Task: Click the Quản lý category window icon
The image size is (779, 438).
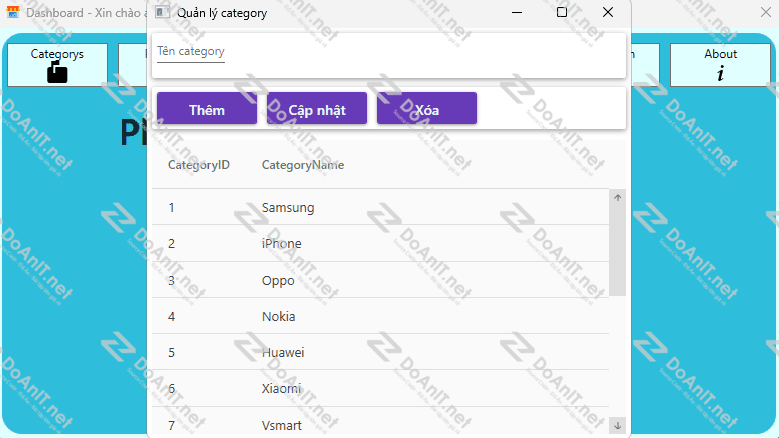Action: [162, 12]
